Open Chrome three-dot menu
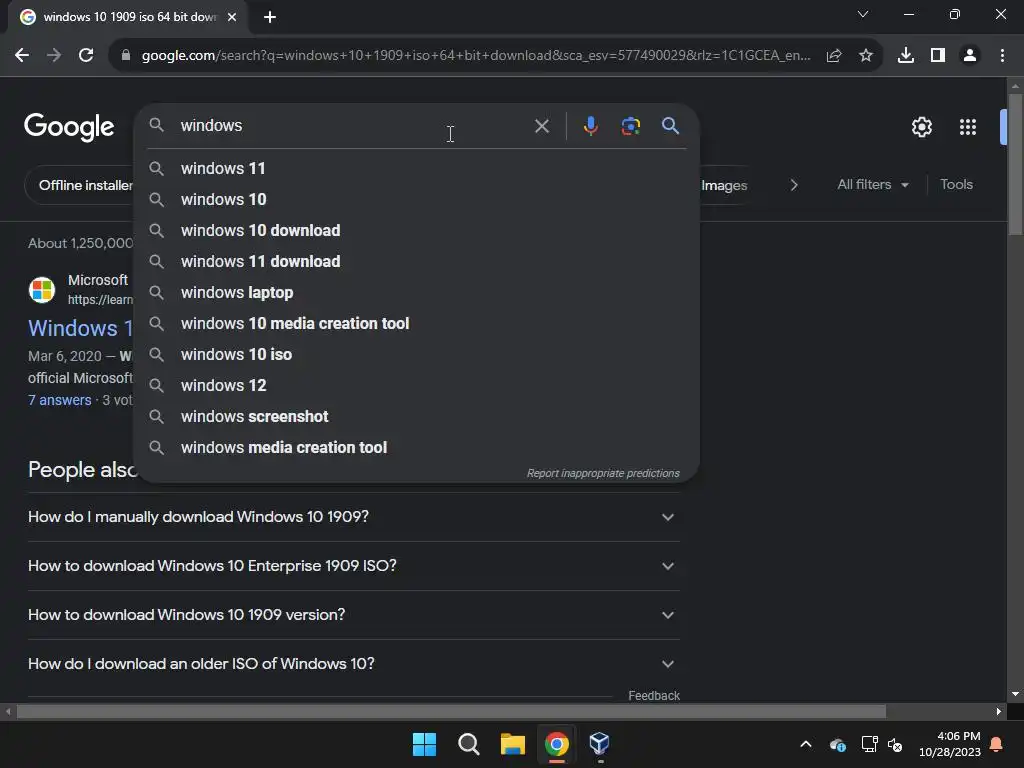The width and height of the screenshot is (1024, 768). pyautogui.click(x=1002, y=56)
